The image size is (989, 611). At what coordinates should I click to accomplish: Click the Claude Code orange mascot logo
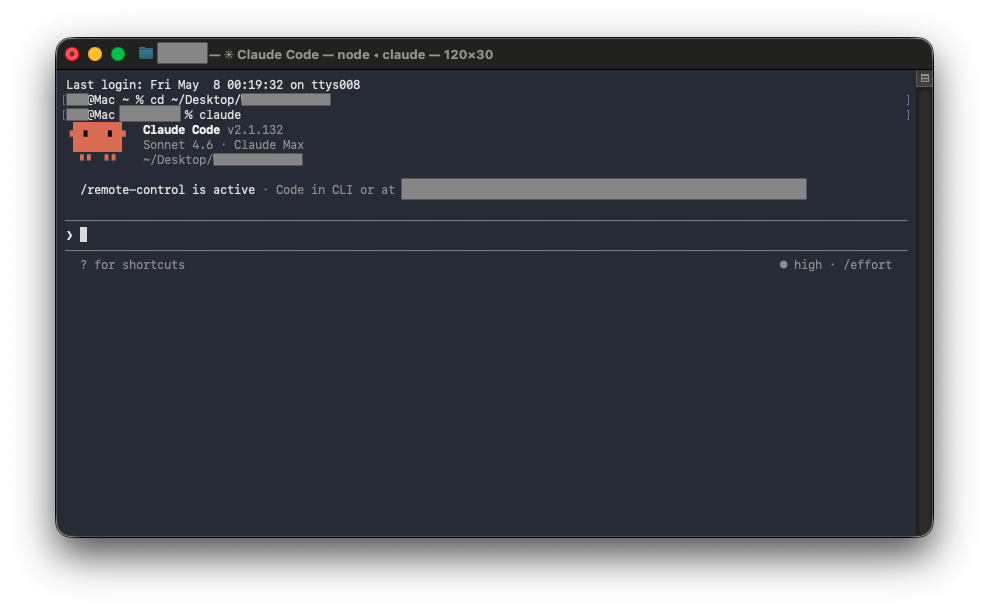point(97,142)
